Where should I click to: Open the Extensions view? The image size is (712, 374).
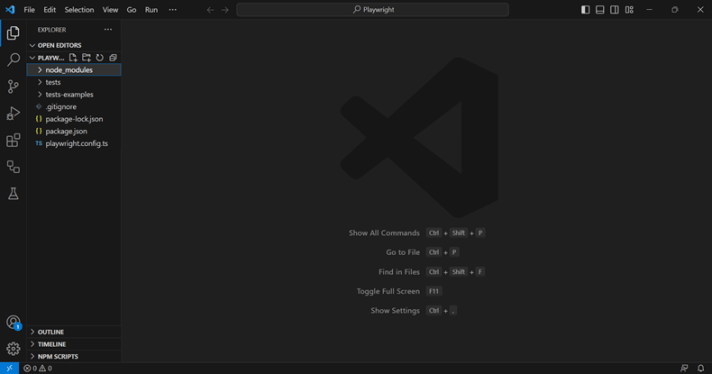point(13,140)
